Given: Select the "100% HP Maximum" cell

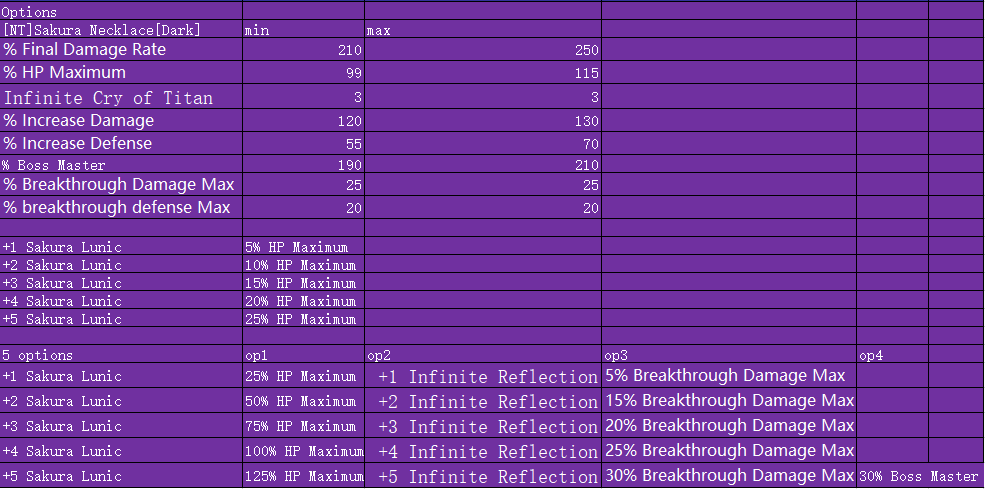Looking at the screenshot, I should [303, 451].
